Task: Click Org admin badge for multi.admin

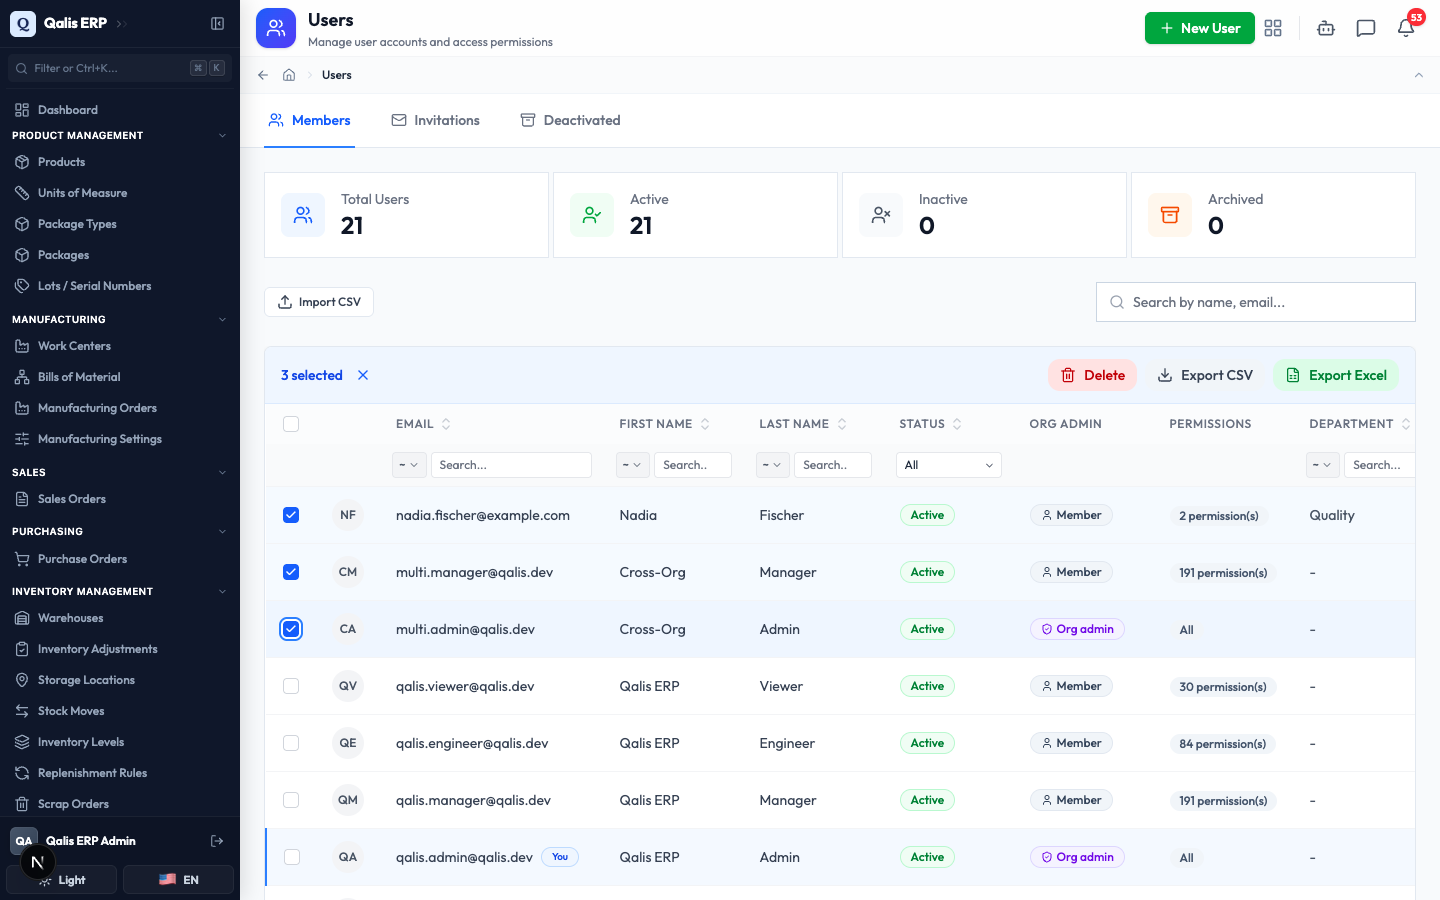Action: tap(1077, 629)
